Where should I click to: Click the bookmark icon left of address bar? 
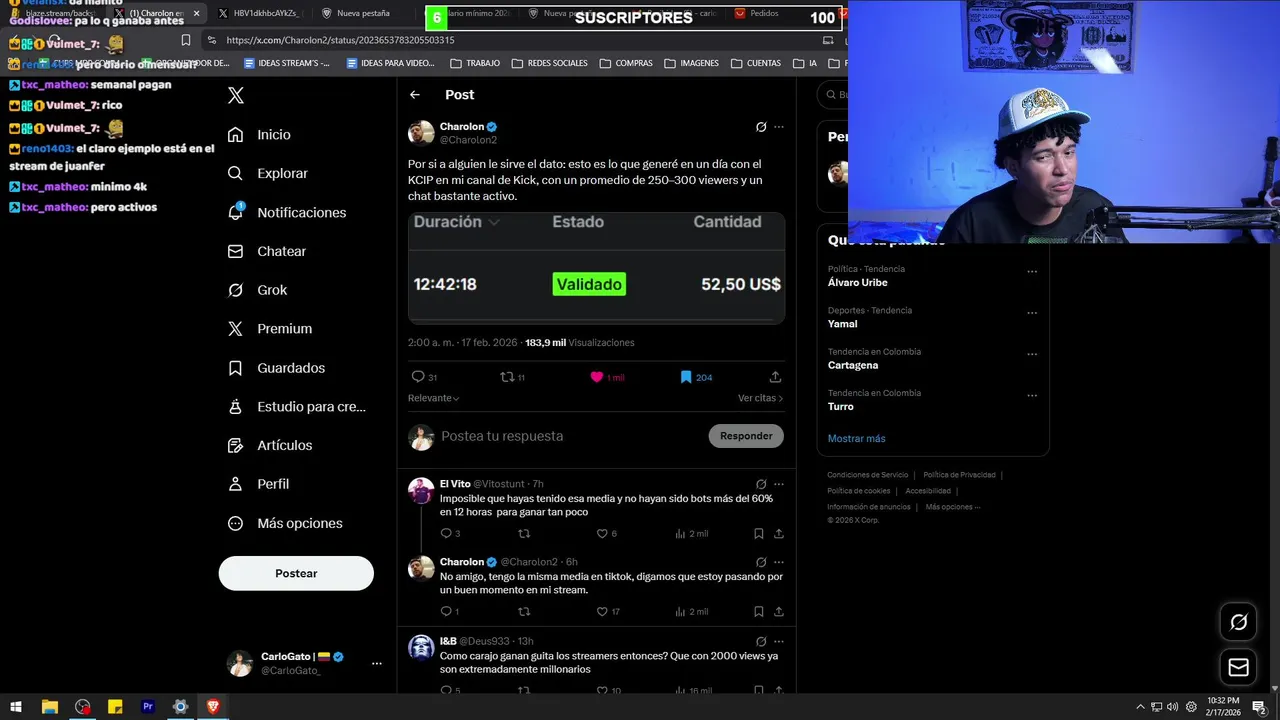(x=186, y=40)
